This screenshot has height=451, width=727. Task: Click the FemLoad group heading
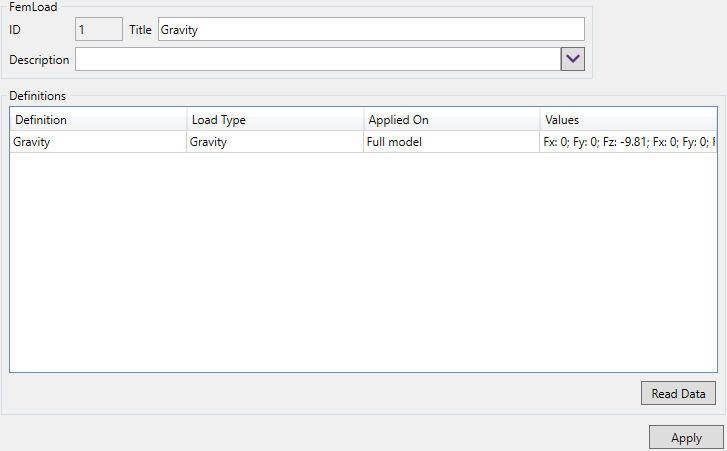[x=33, y=6]
